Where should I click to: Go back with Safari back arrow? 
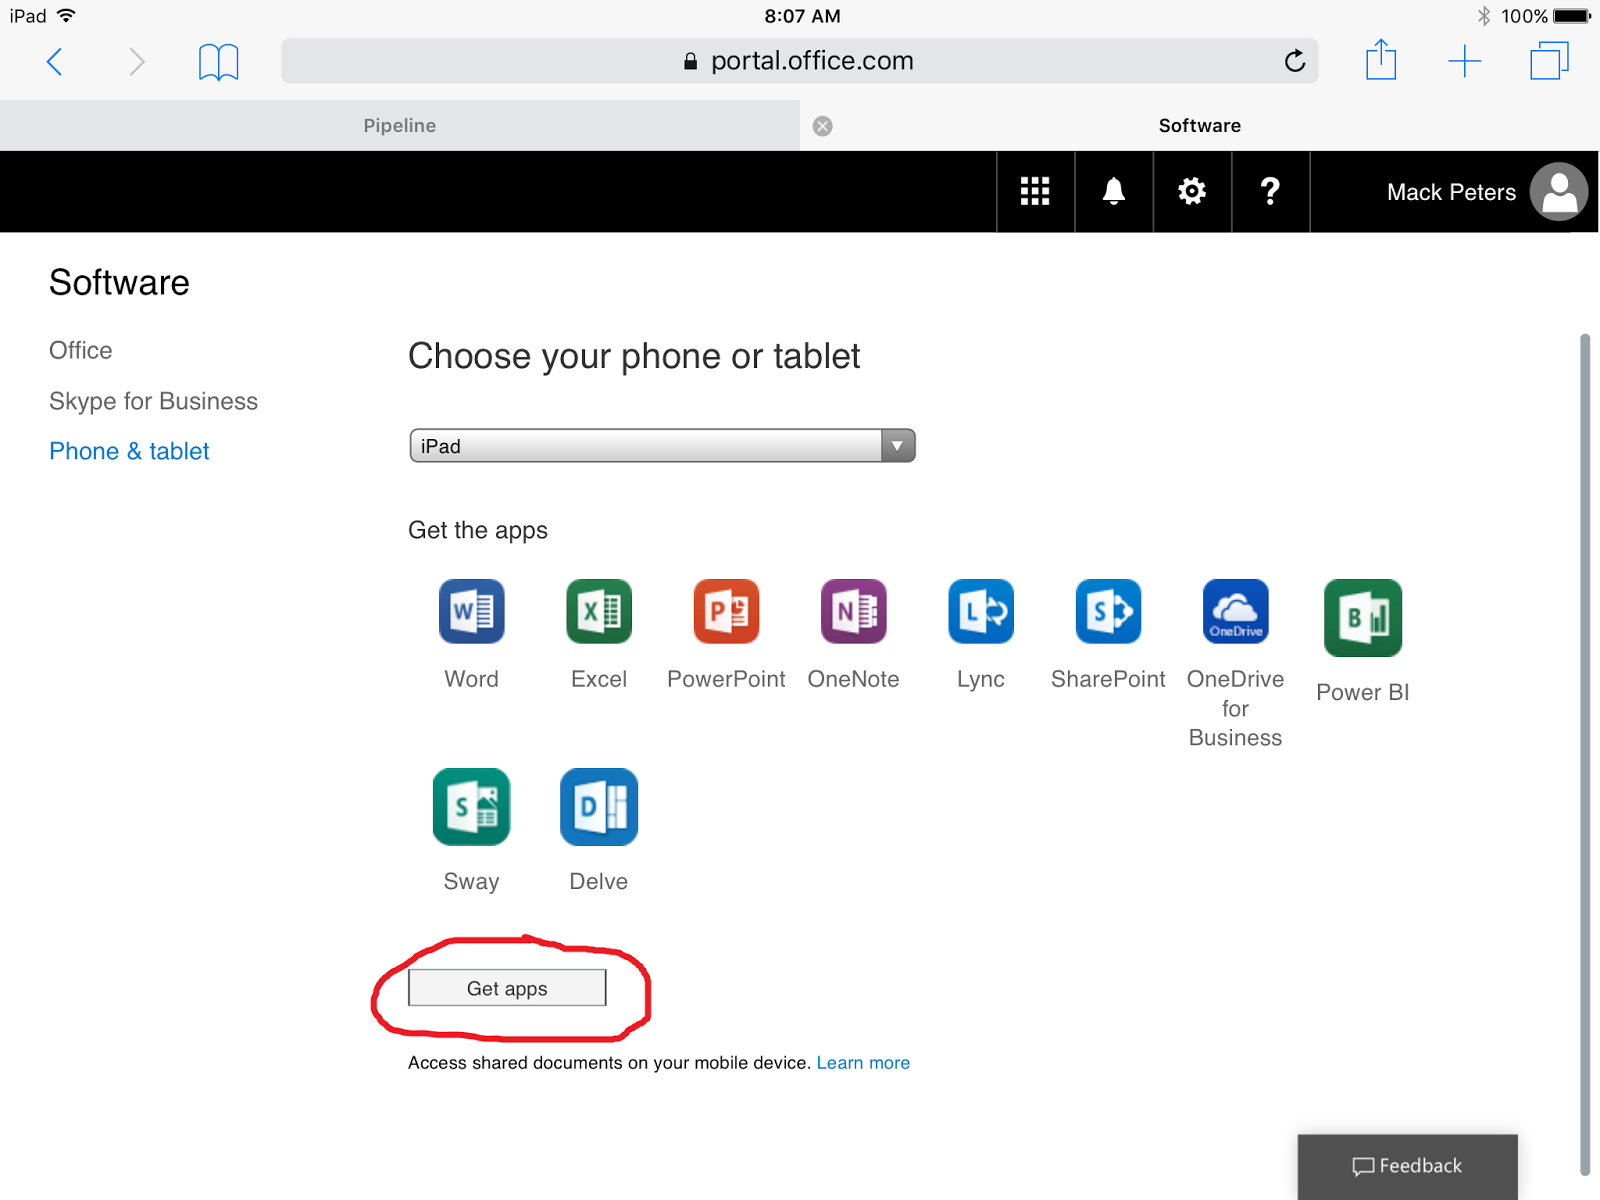tap(55, 62)
